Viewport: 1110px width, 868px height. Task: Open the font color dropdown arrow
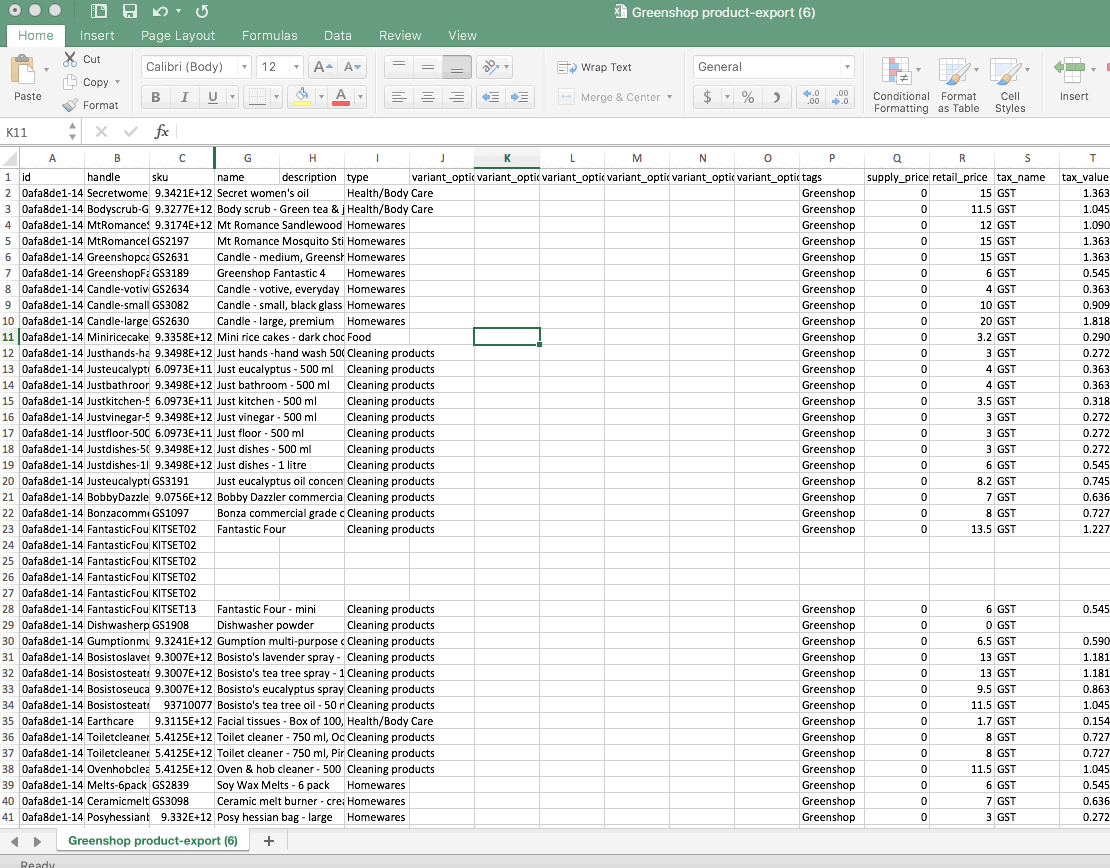pyautogui.click(x=360, y=97)
